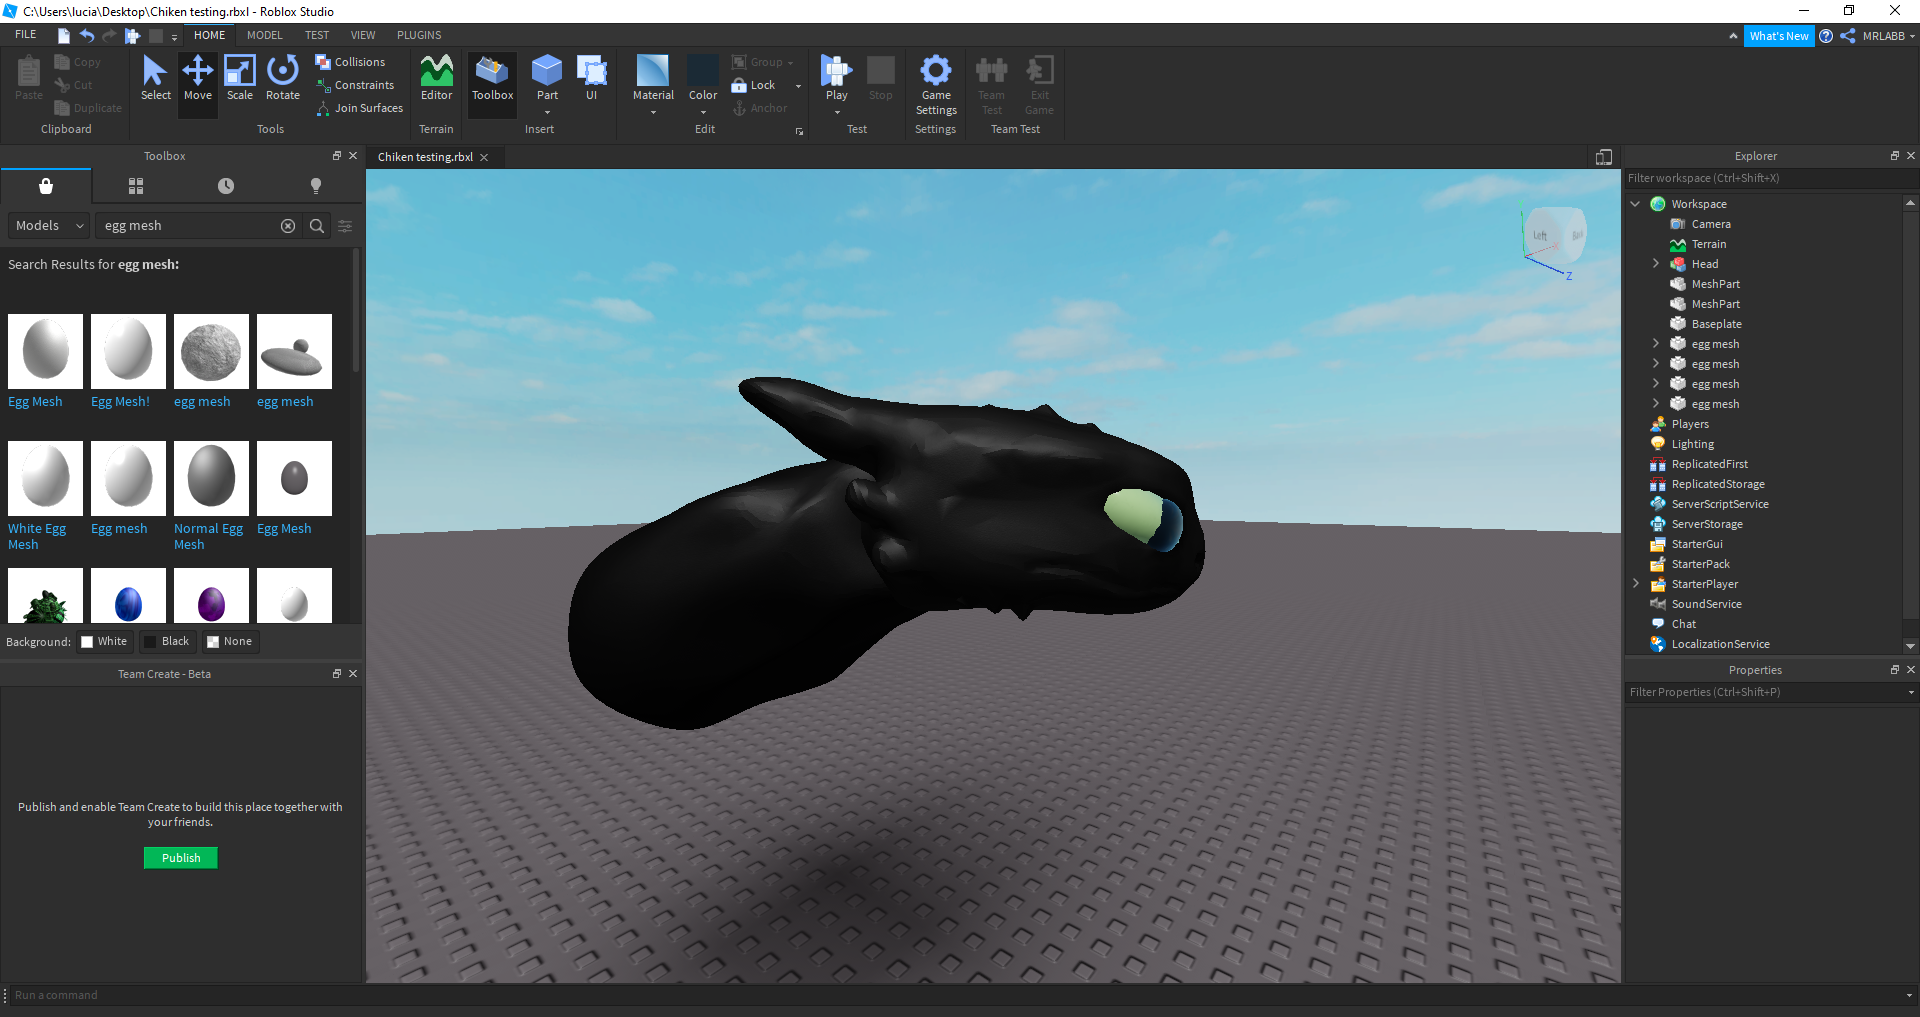Screen dimensions: 1920x1017
Task: Open the Help question mark icon
Action: tap(1826, 36)
